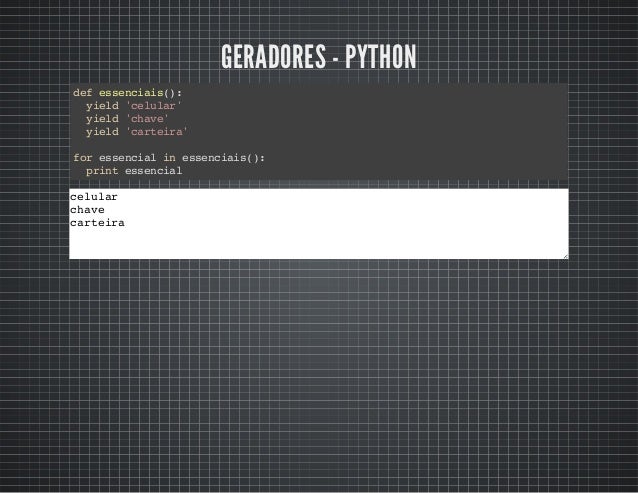Click the 'for essencial in essenciais():' line
The height and width of the screenshot is (493, 638).
(x=169, y=158)
